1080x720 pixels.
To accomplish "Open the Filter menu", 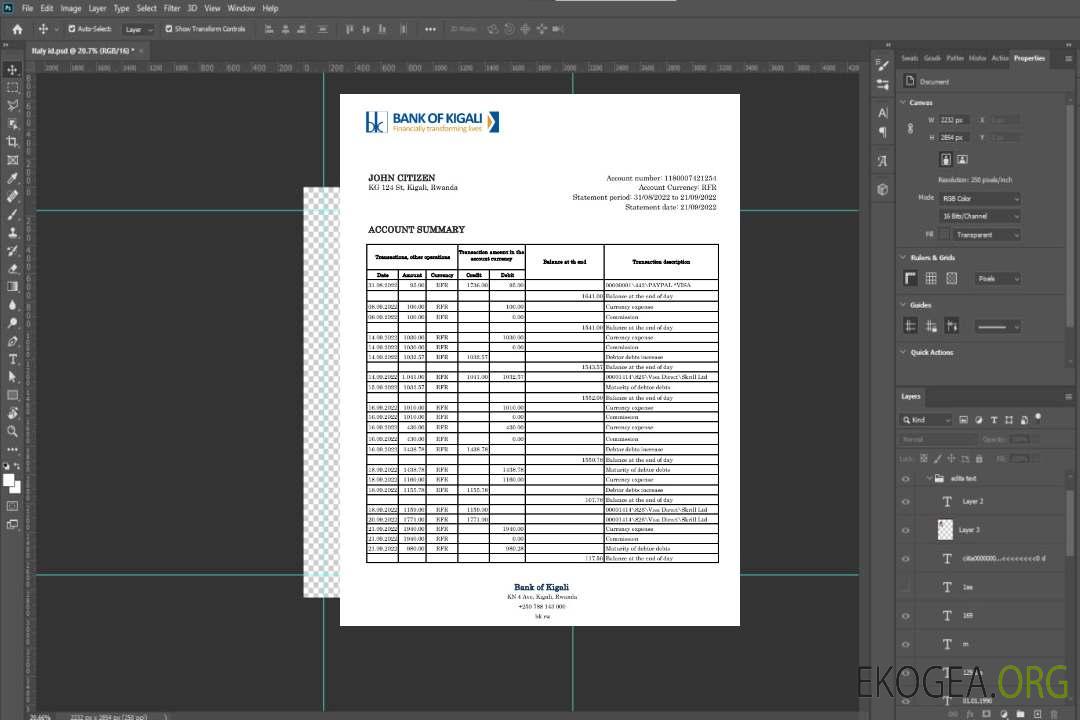I will click(173, 8).
